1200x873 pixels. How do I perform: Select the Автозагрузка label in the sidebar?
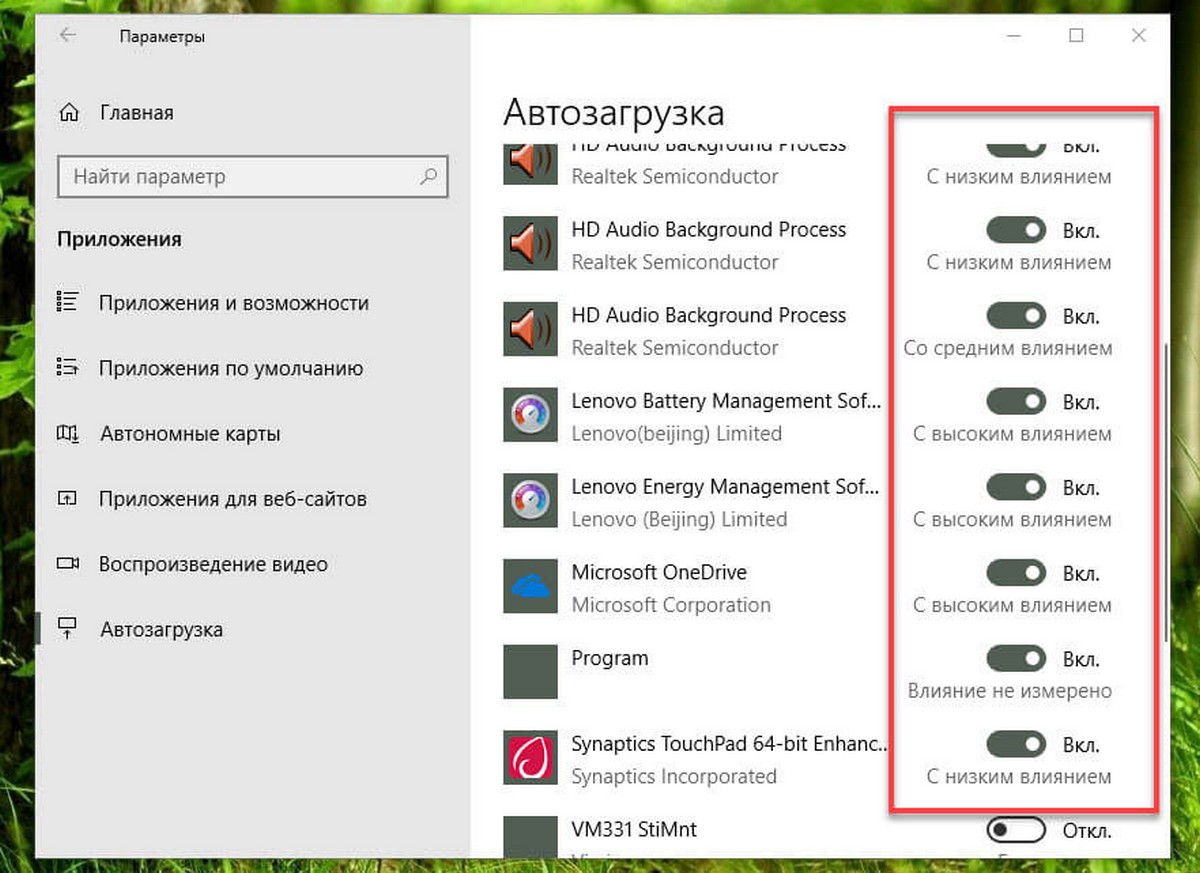(161, 630)
